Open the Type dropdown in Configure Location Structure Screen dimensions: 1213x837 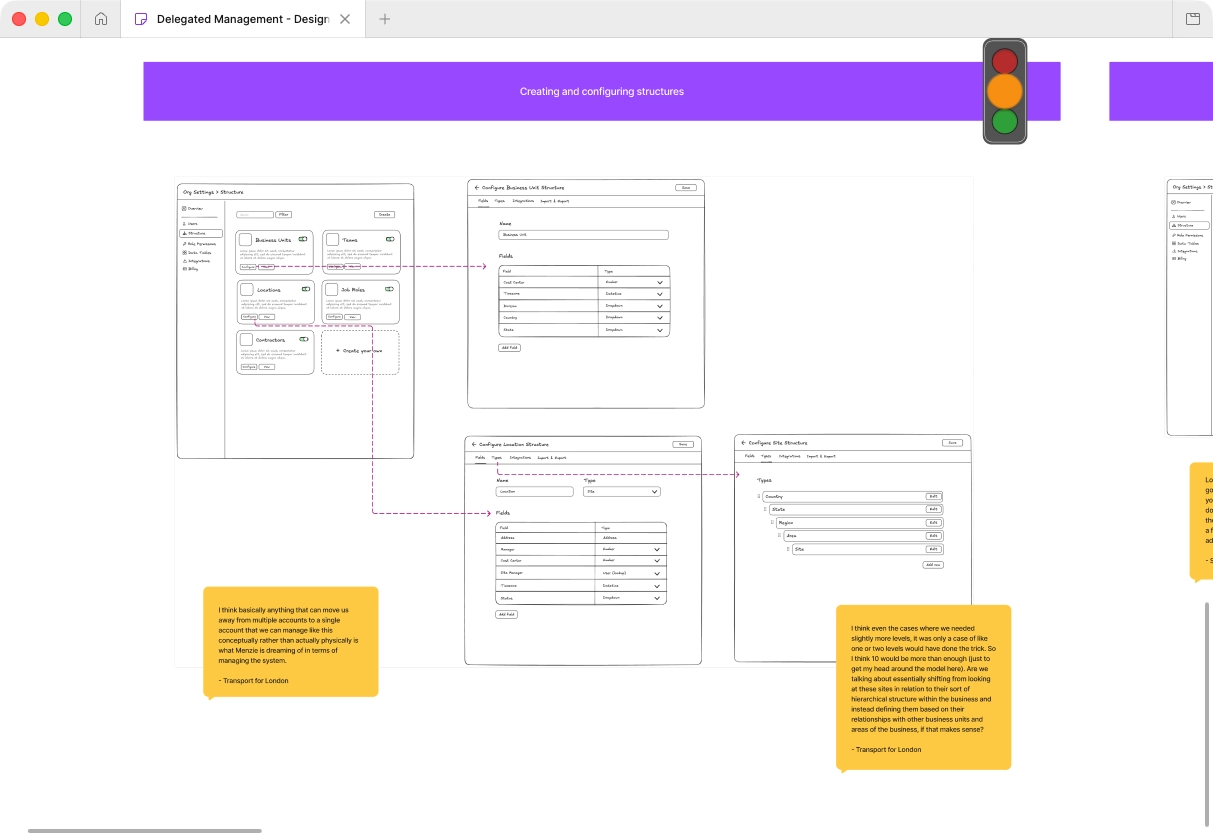(x=622, y=492)
